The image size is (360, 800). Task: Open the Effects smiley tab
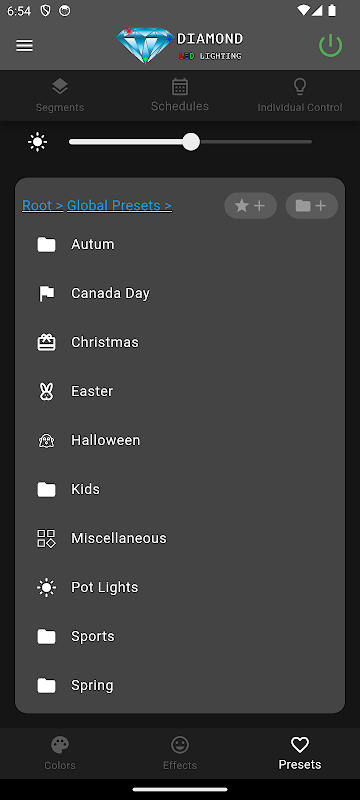[x=179, y=753]
